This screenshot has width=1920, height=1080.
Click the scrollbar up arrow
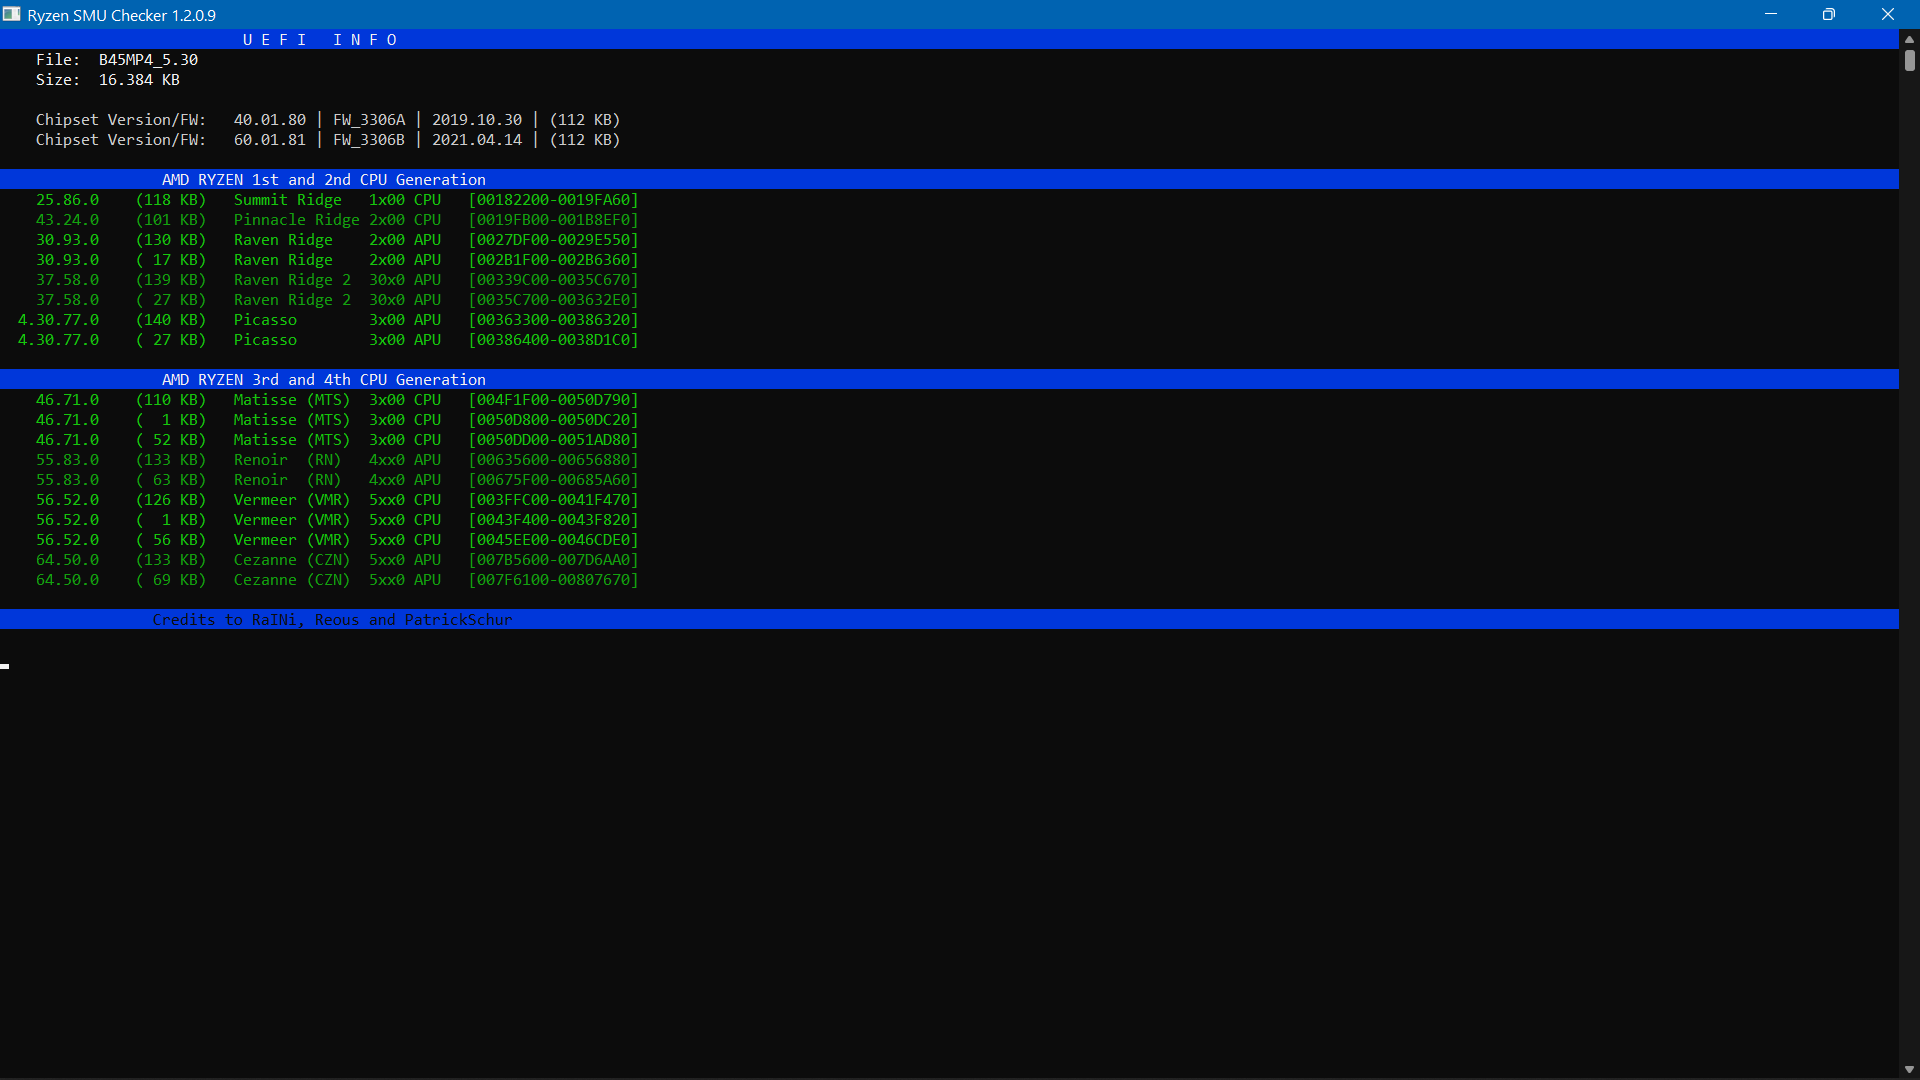coord(1909,38)
